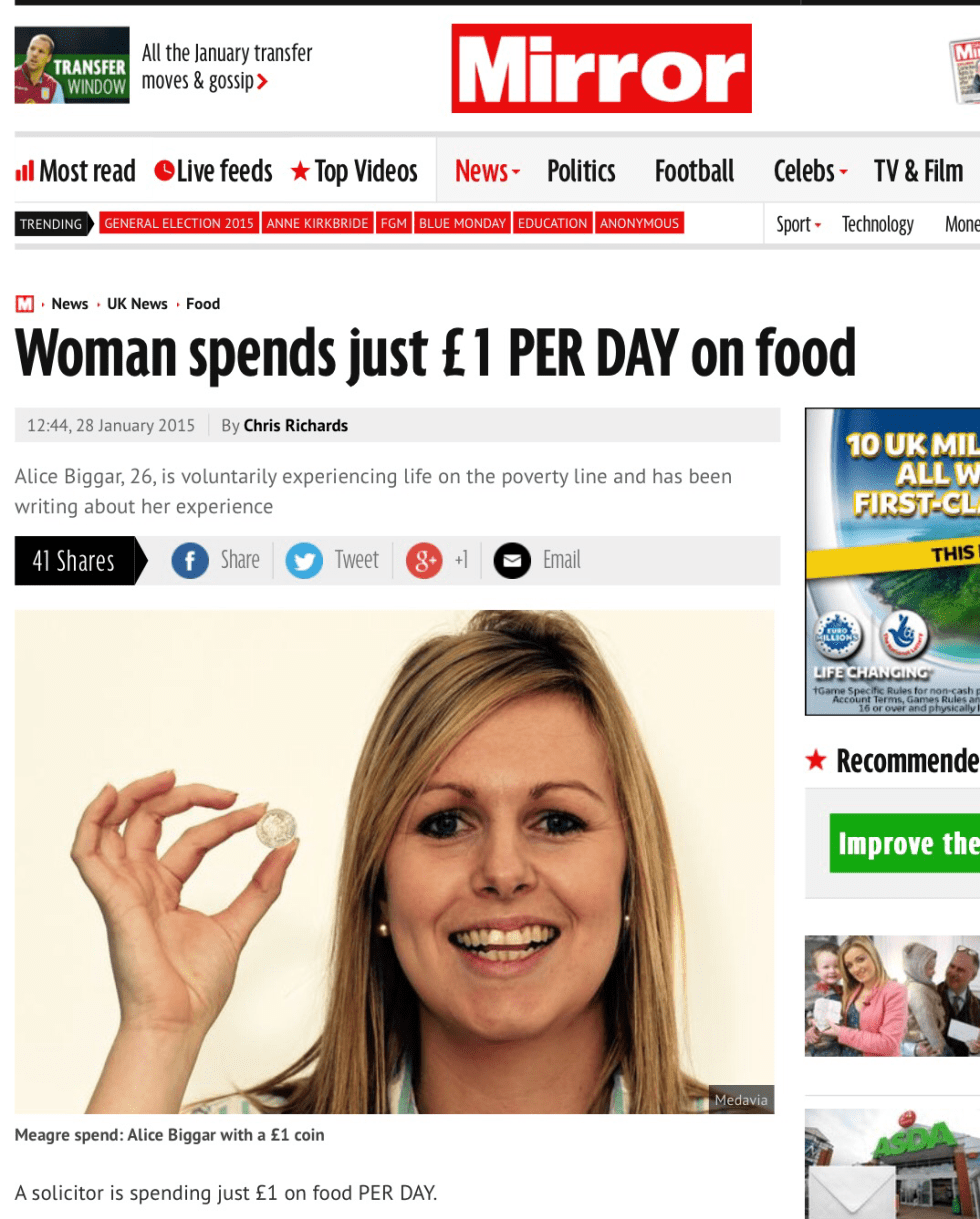Open the Football section
This screenshot has width=980, height=1219.
[x=694, y=171]
